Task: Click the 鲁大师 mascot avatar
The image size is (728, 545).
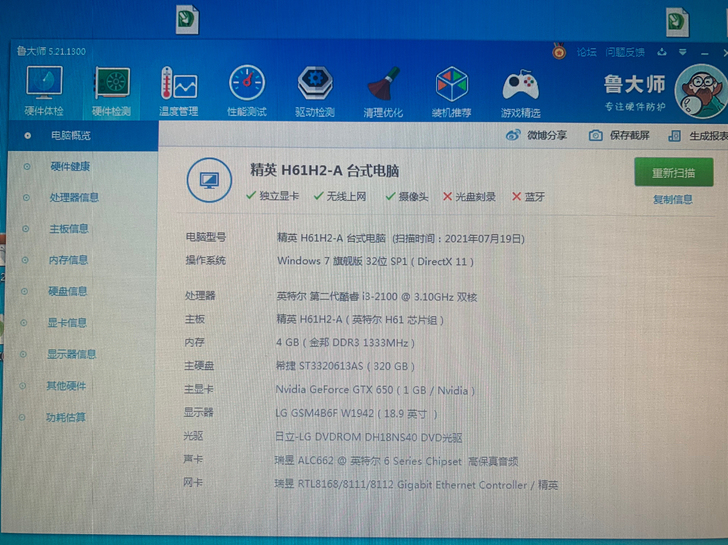Action: [702, 91]
